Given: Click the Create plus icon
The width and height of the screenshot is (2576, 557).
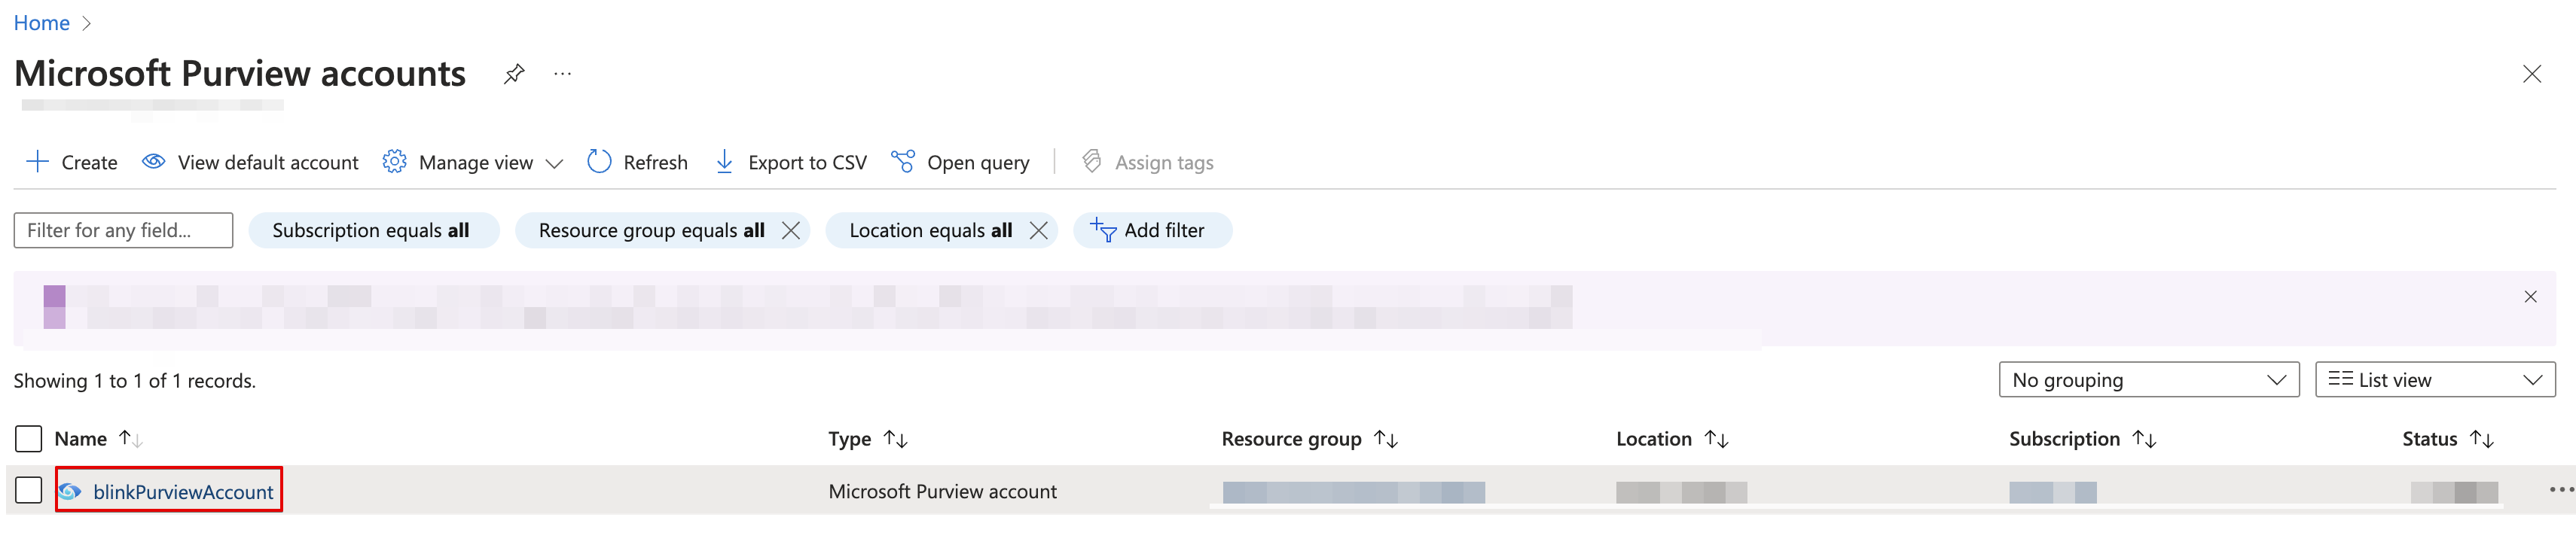Looking at the screenshot, I should [x=37, y=162].
